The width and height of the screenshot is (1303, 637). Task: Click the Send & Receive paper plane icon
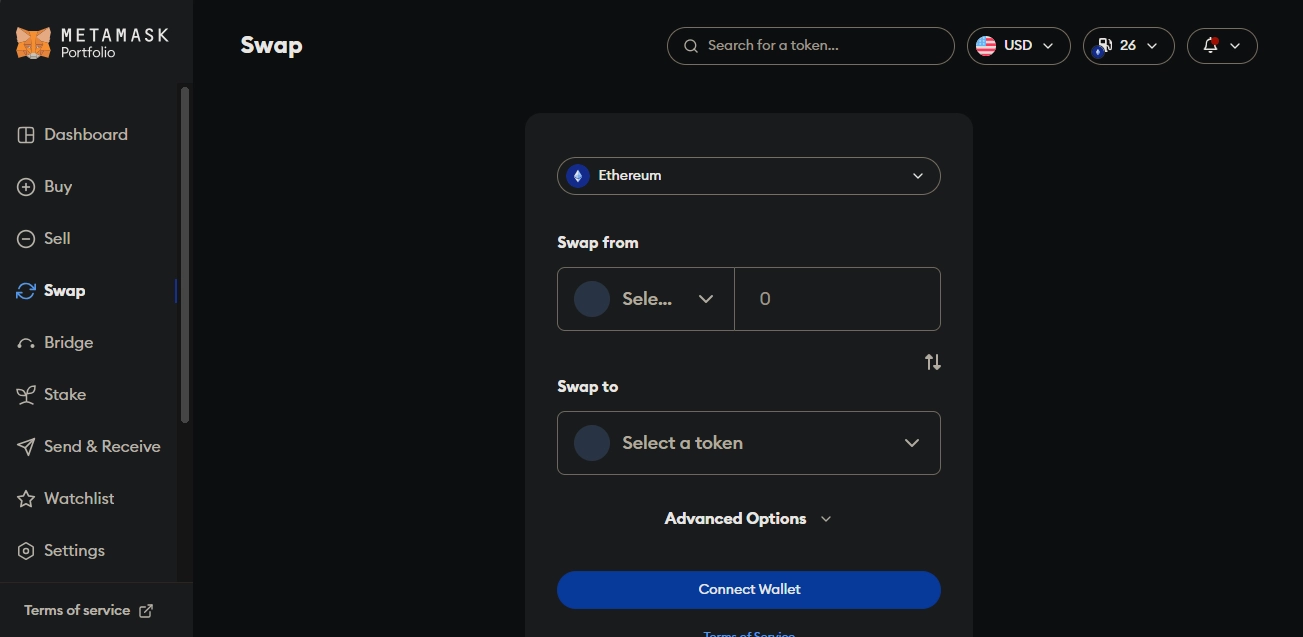click(26, 447)
